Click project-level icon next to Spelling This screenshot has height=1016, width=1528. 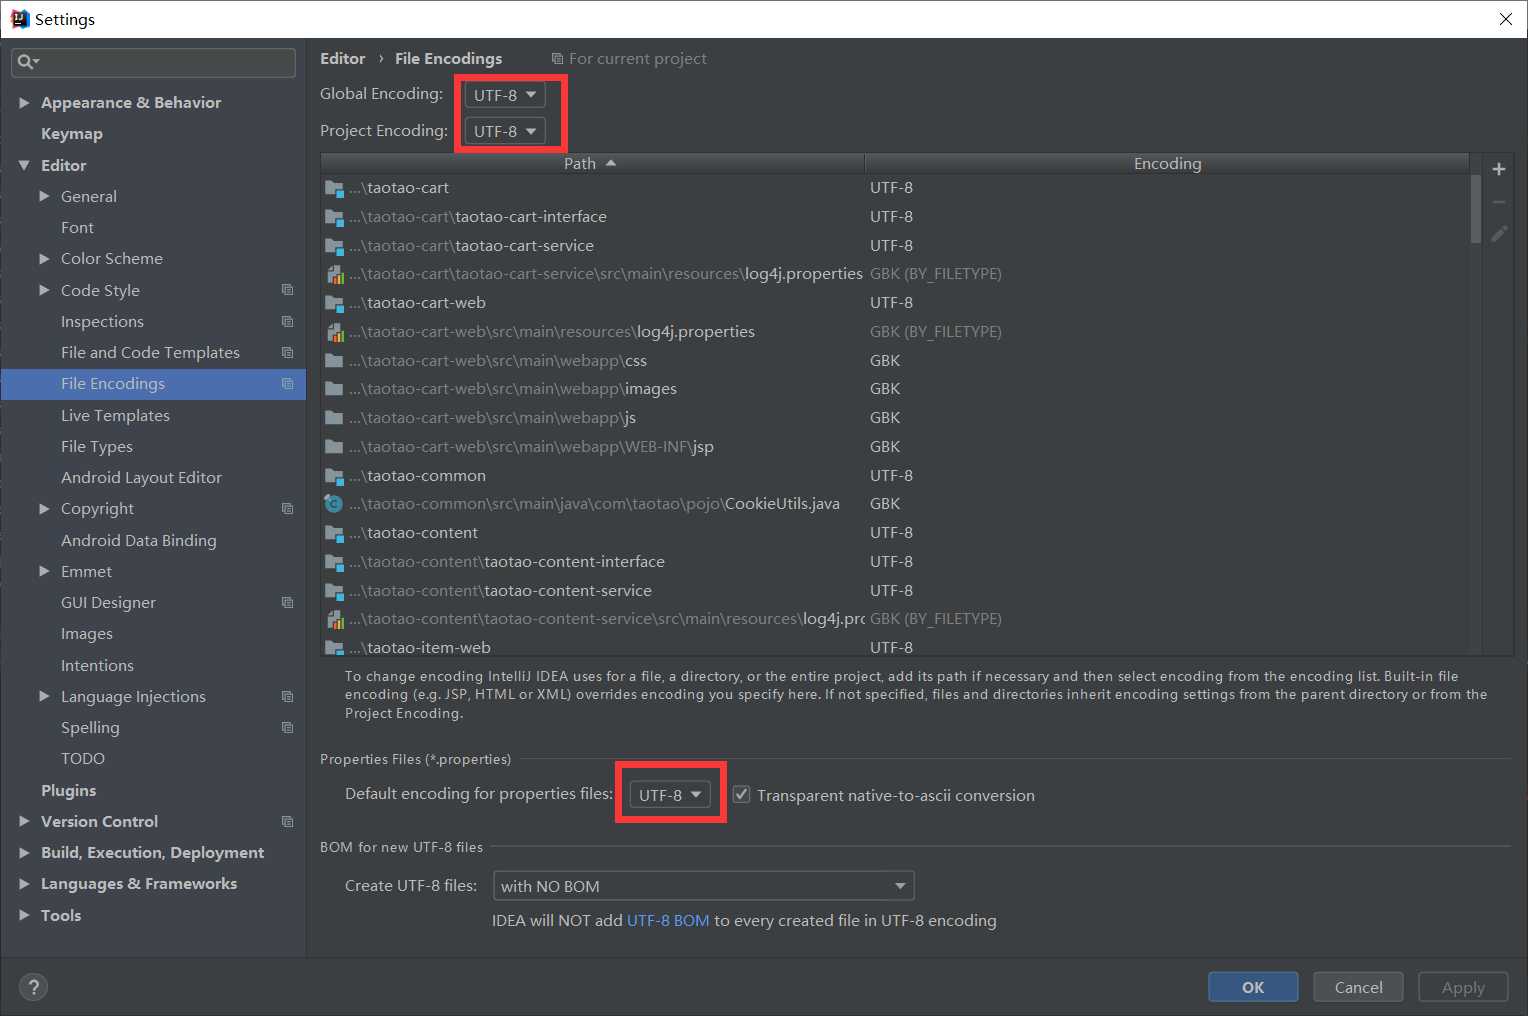287,727
